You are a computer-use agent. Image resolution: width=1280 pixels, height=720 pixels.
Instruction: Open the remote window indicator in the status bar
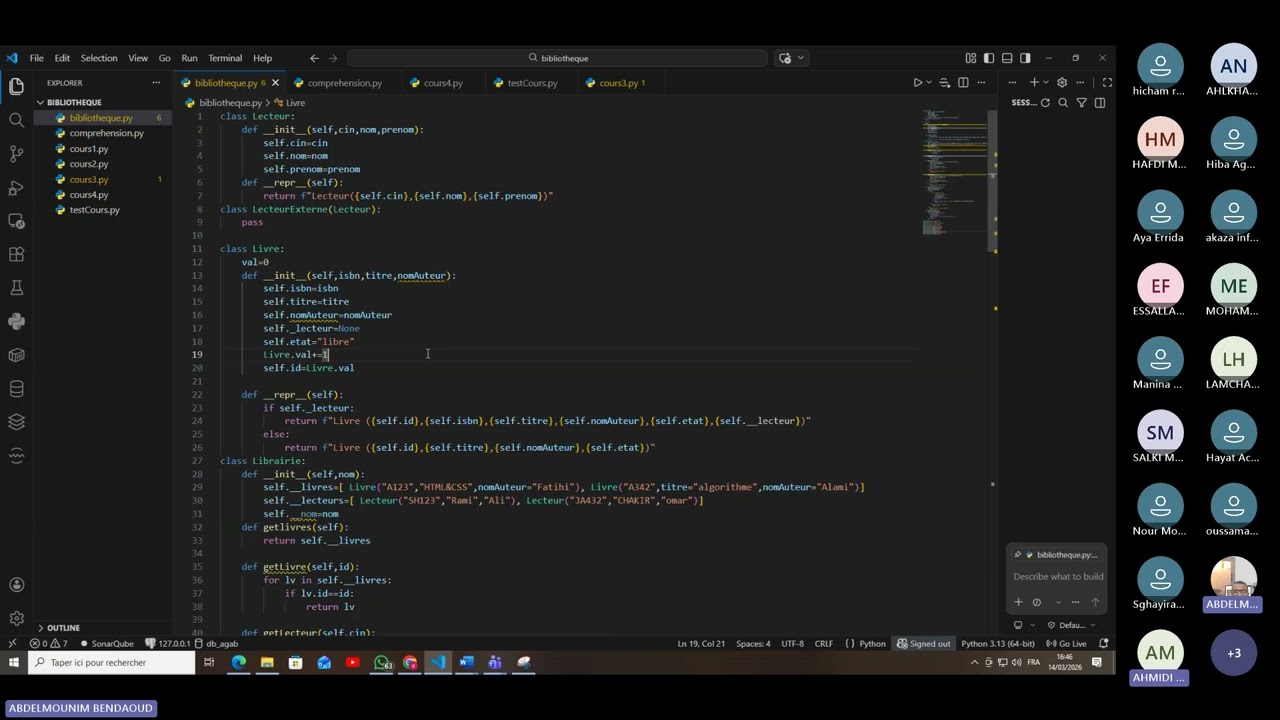pyautogui.click(x=12, y=644)
